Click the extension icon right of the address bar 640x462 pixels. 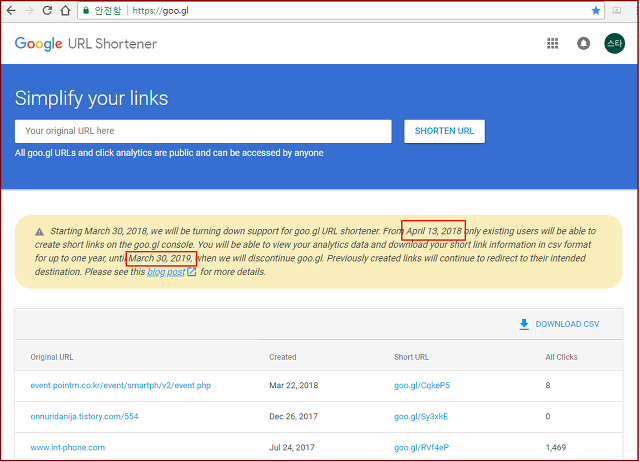617,11
